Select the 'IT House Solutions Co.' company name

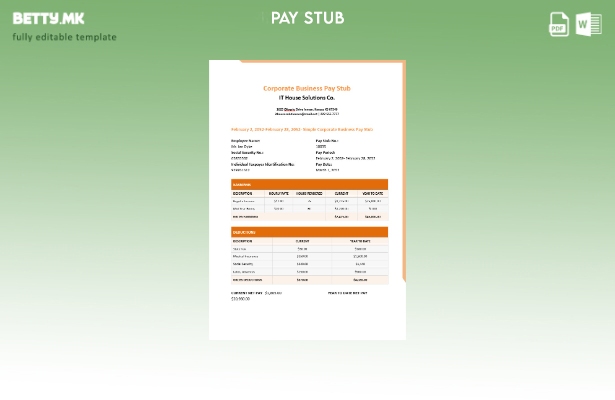coord(307,97)
